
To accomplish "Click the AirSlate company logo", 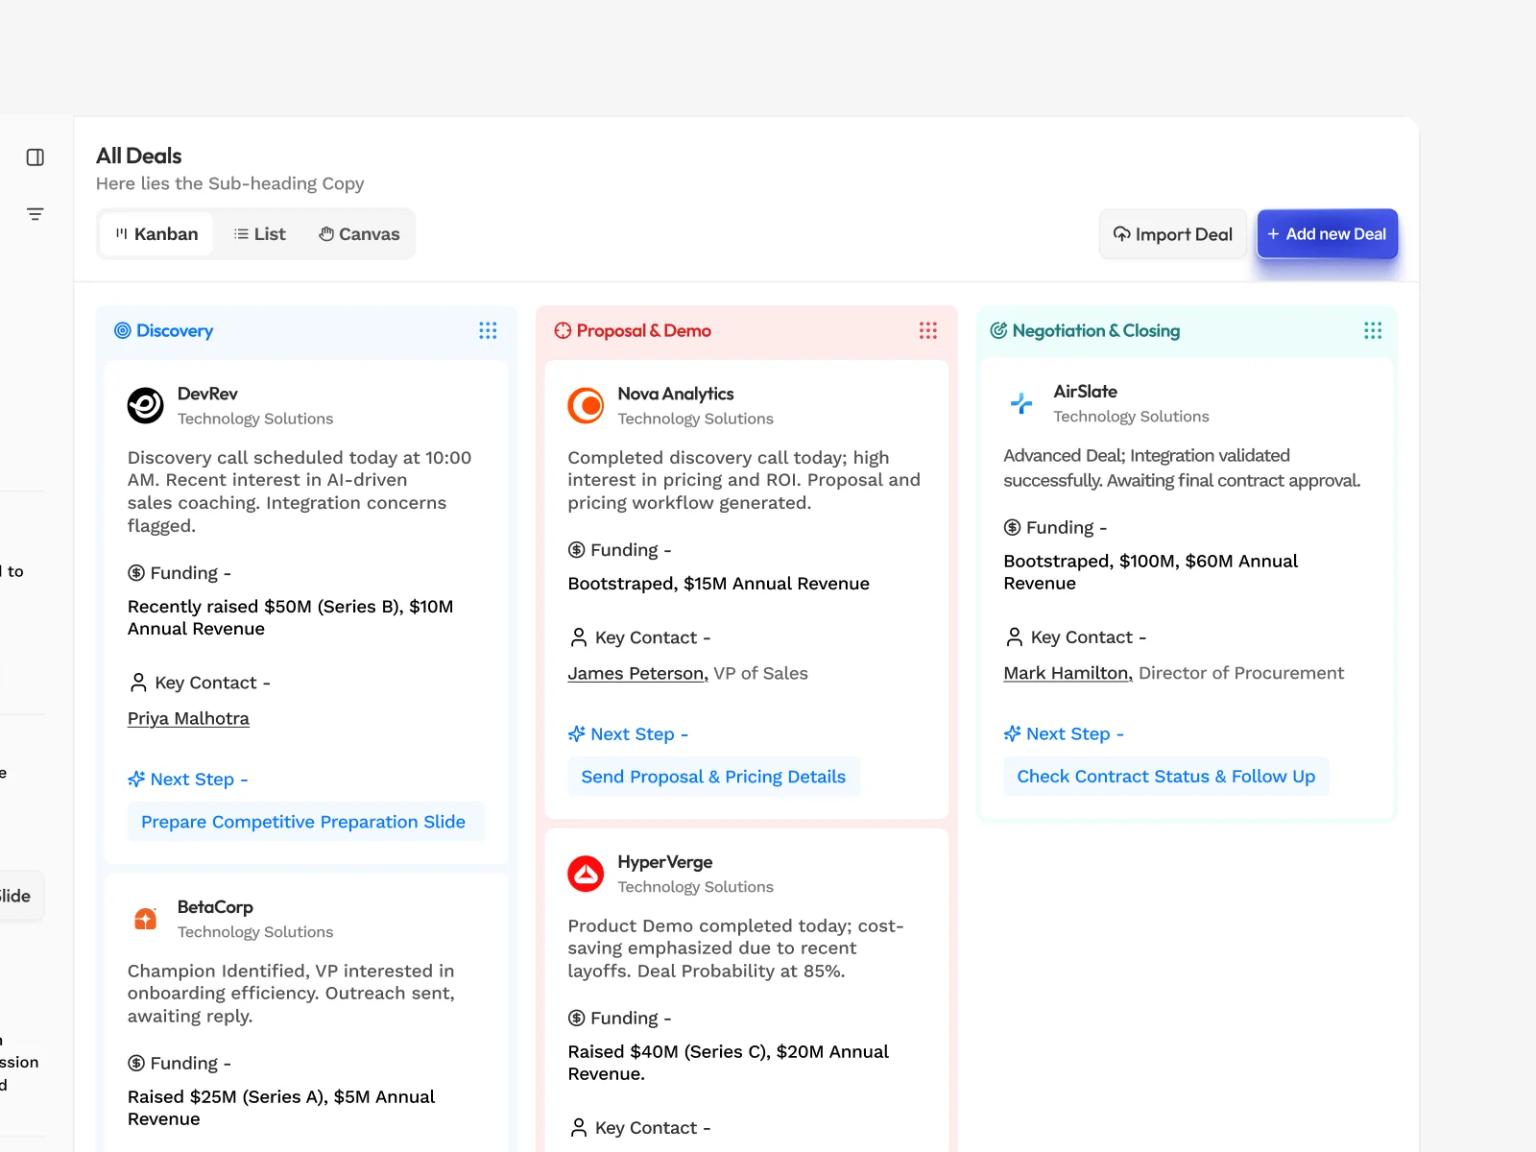I will pos(1021,403).
